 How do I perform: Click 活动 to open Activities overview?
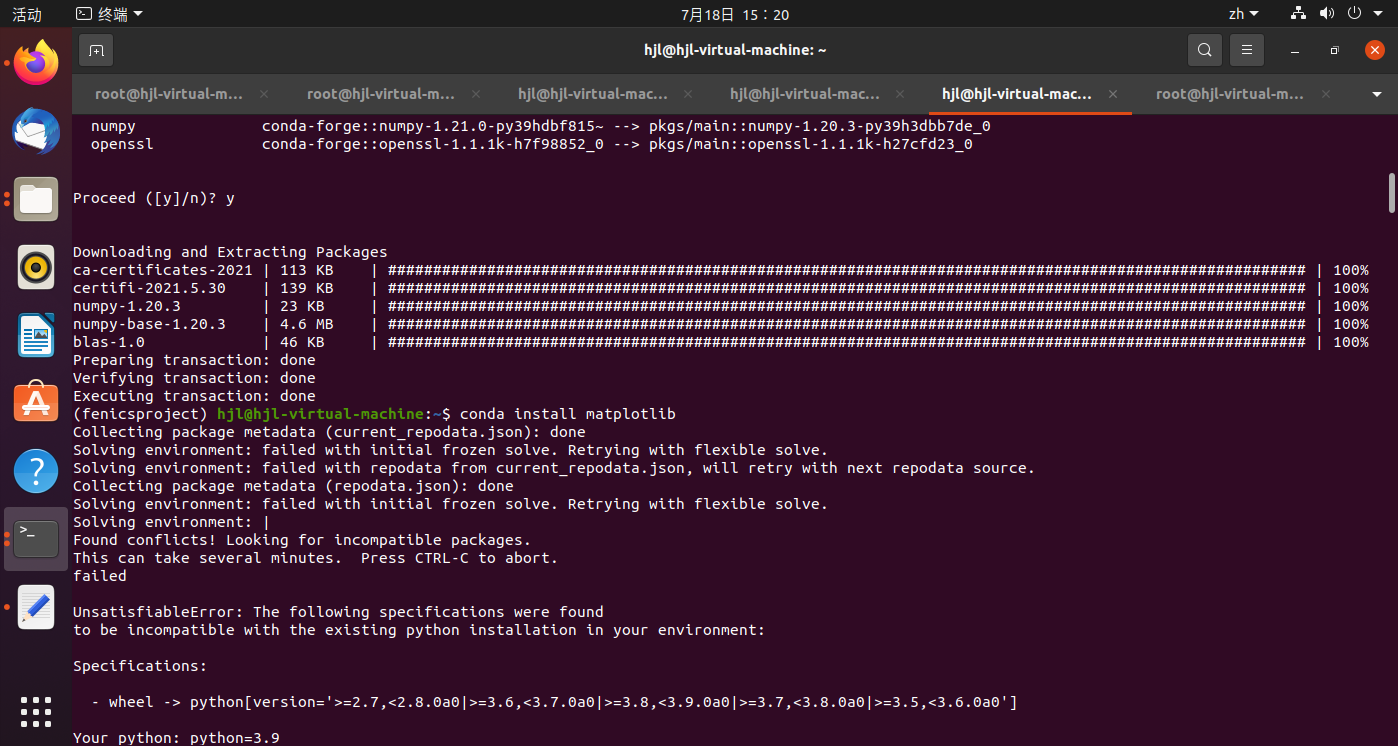click(x=26, y=14)
